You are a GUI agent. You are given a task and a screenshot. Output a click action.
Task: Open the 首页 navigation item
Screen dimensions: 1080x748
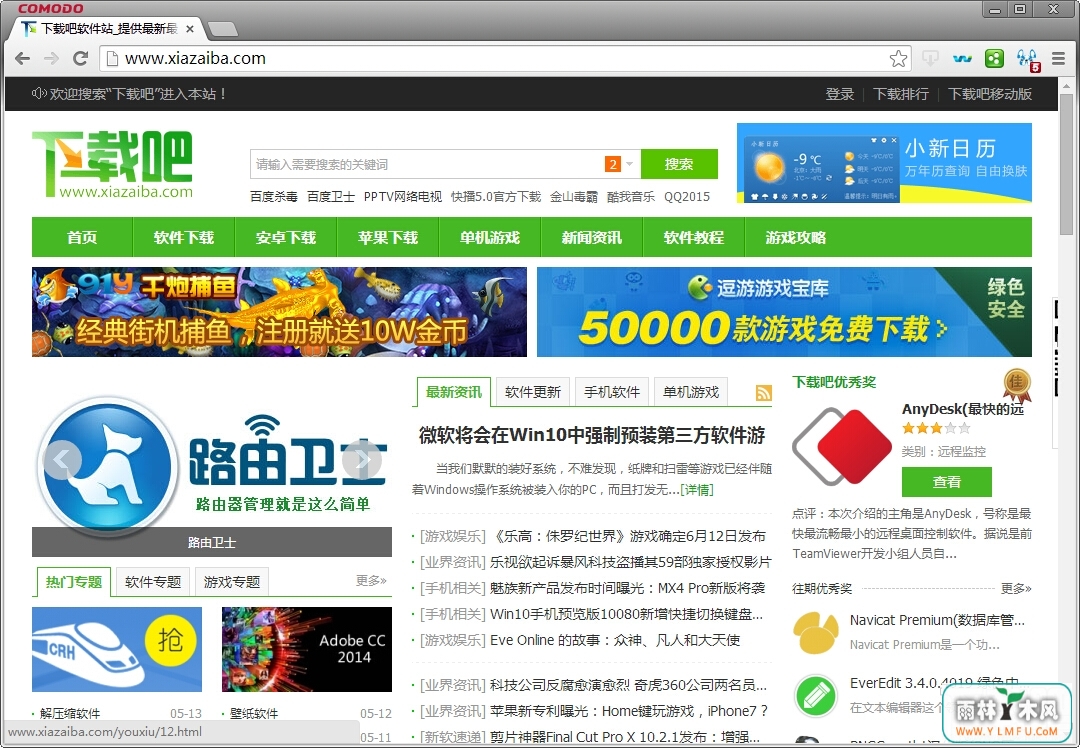[82, 238]
